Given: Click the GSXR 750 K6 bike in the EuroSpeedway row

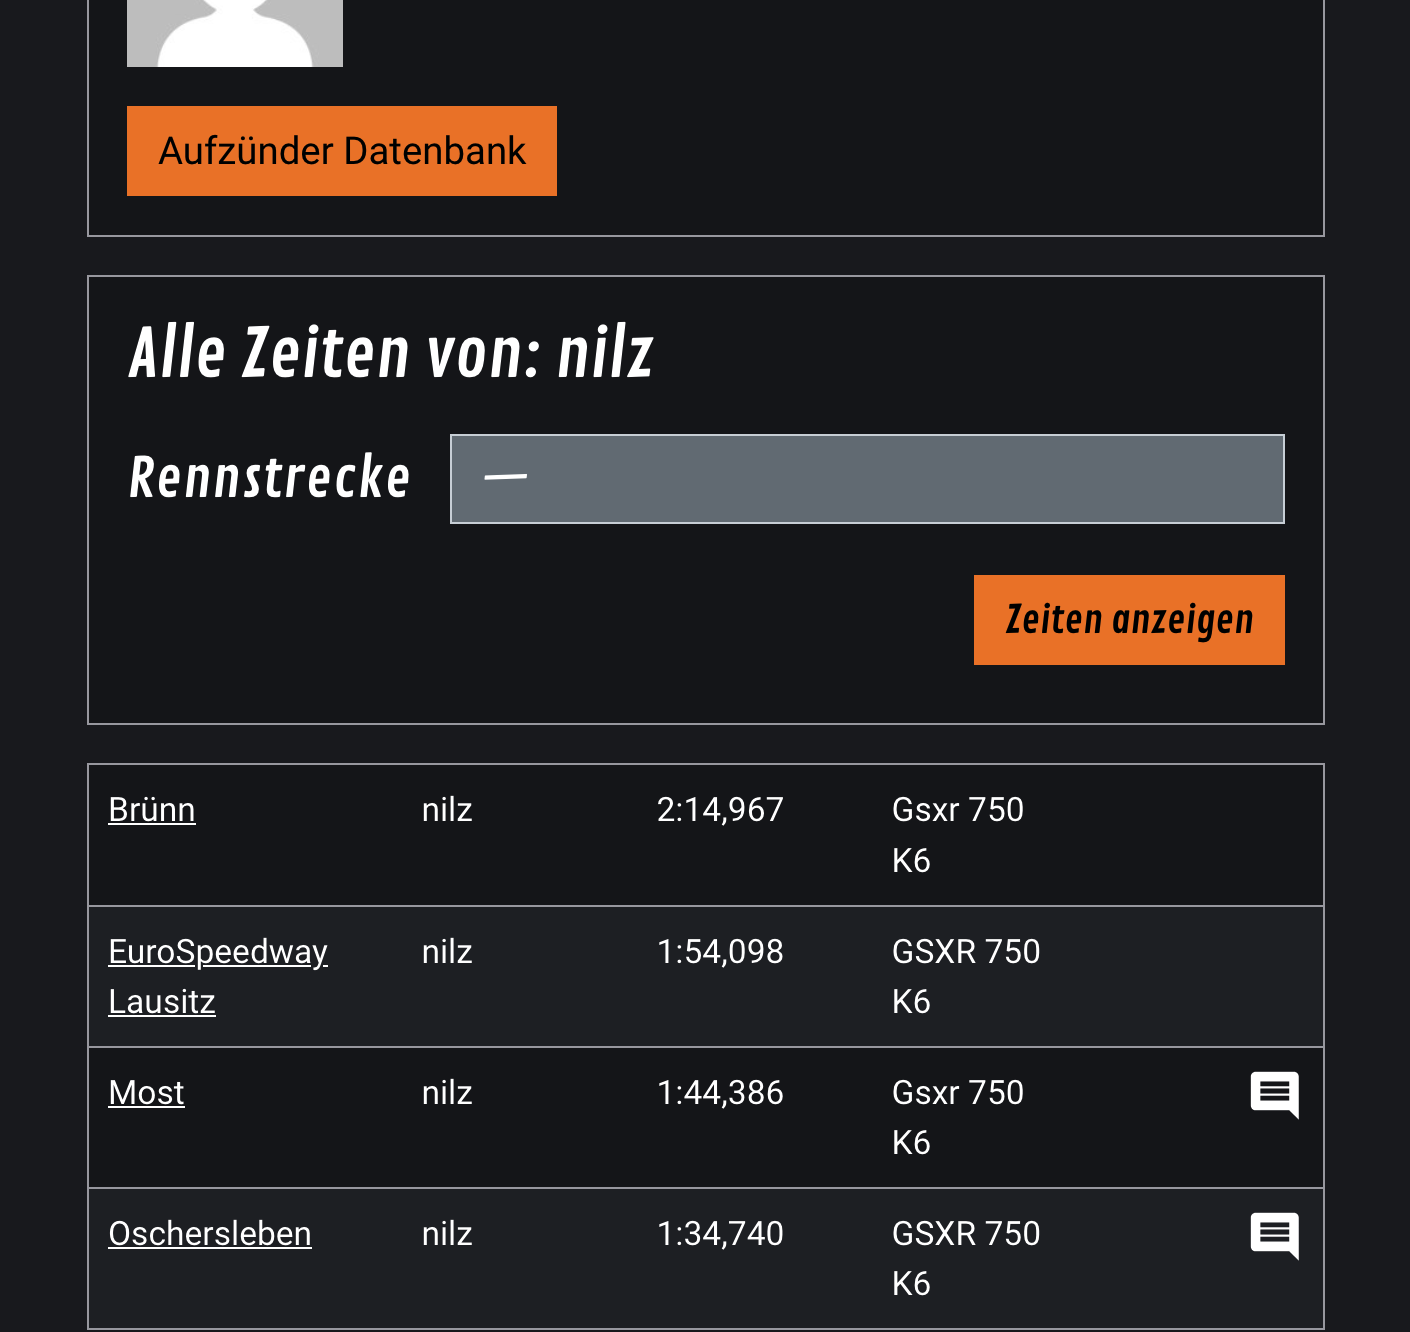Looking at the screenshot, I should [965, 976].
